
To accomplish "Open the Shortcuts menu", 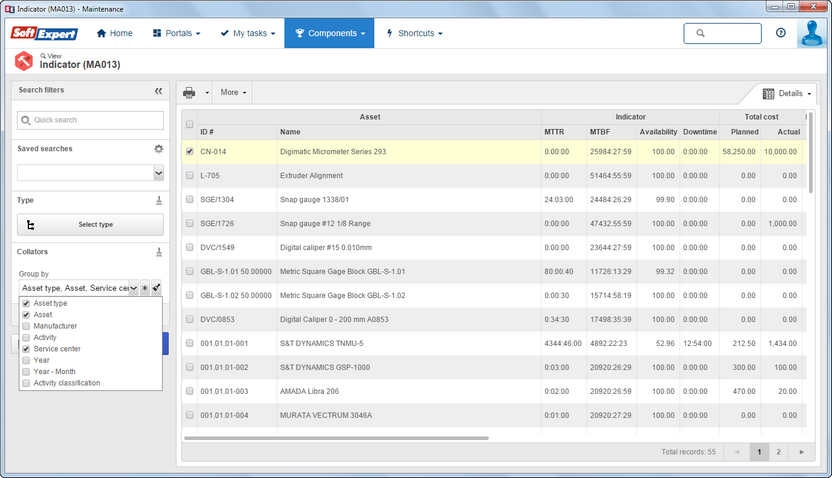I will pos(414,33).
